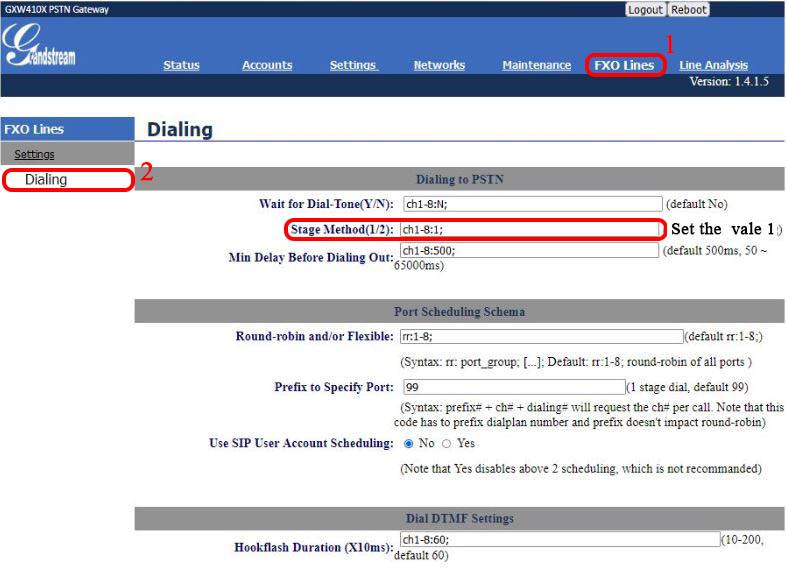786x576 pixels.
Task: Select the FXO Lines tab
Action: pos(624,66)
